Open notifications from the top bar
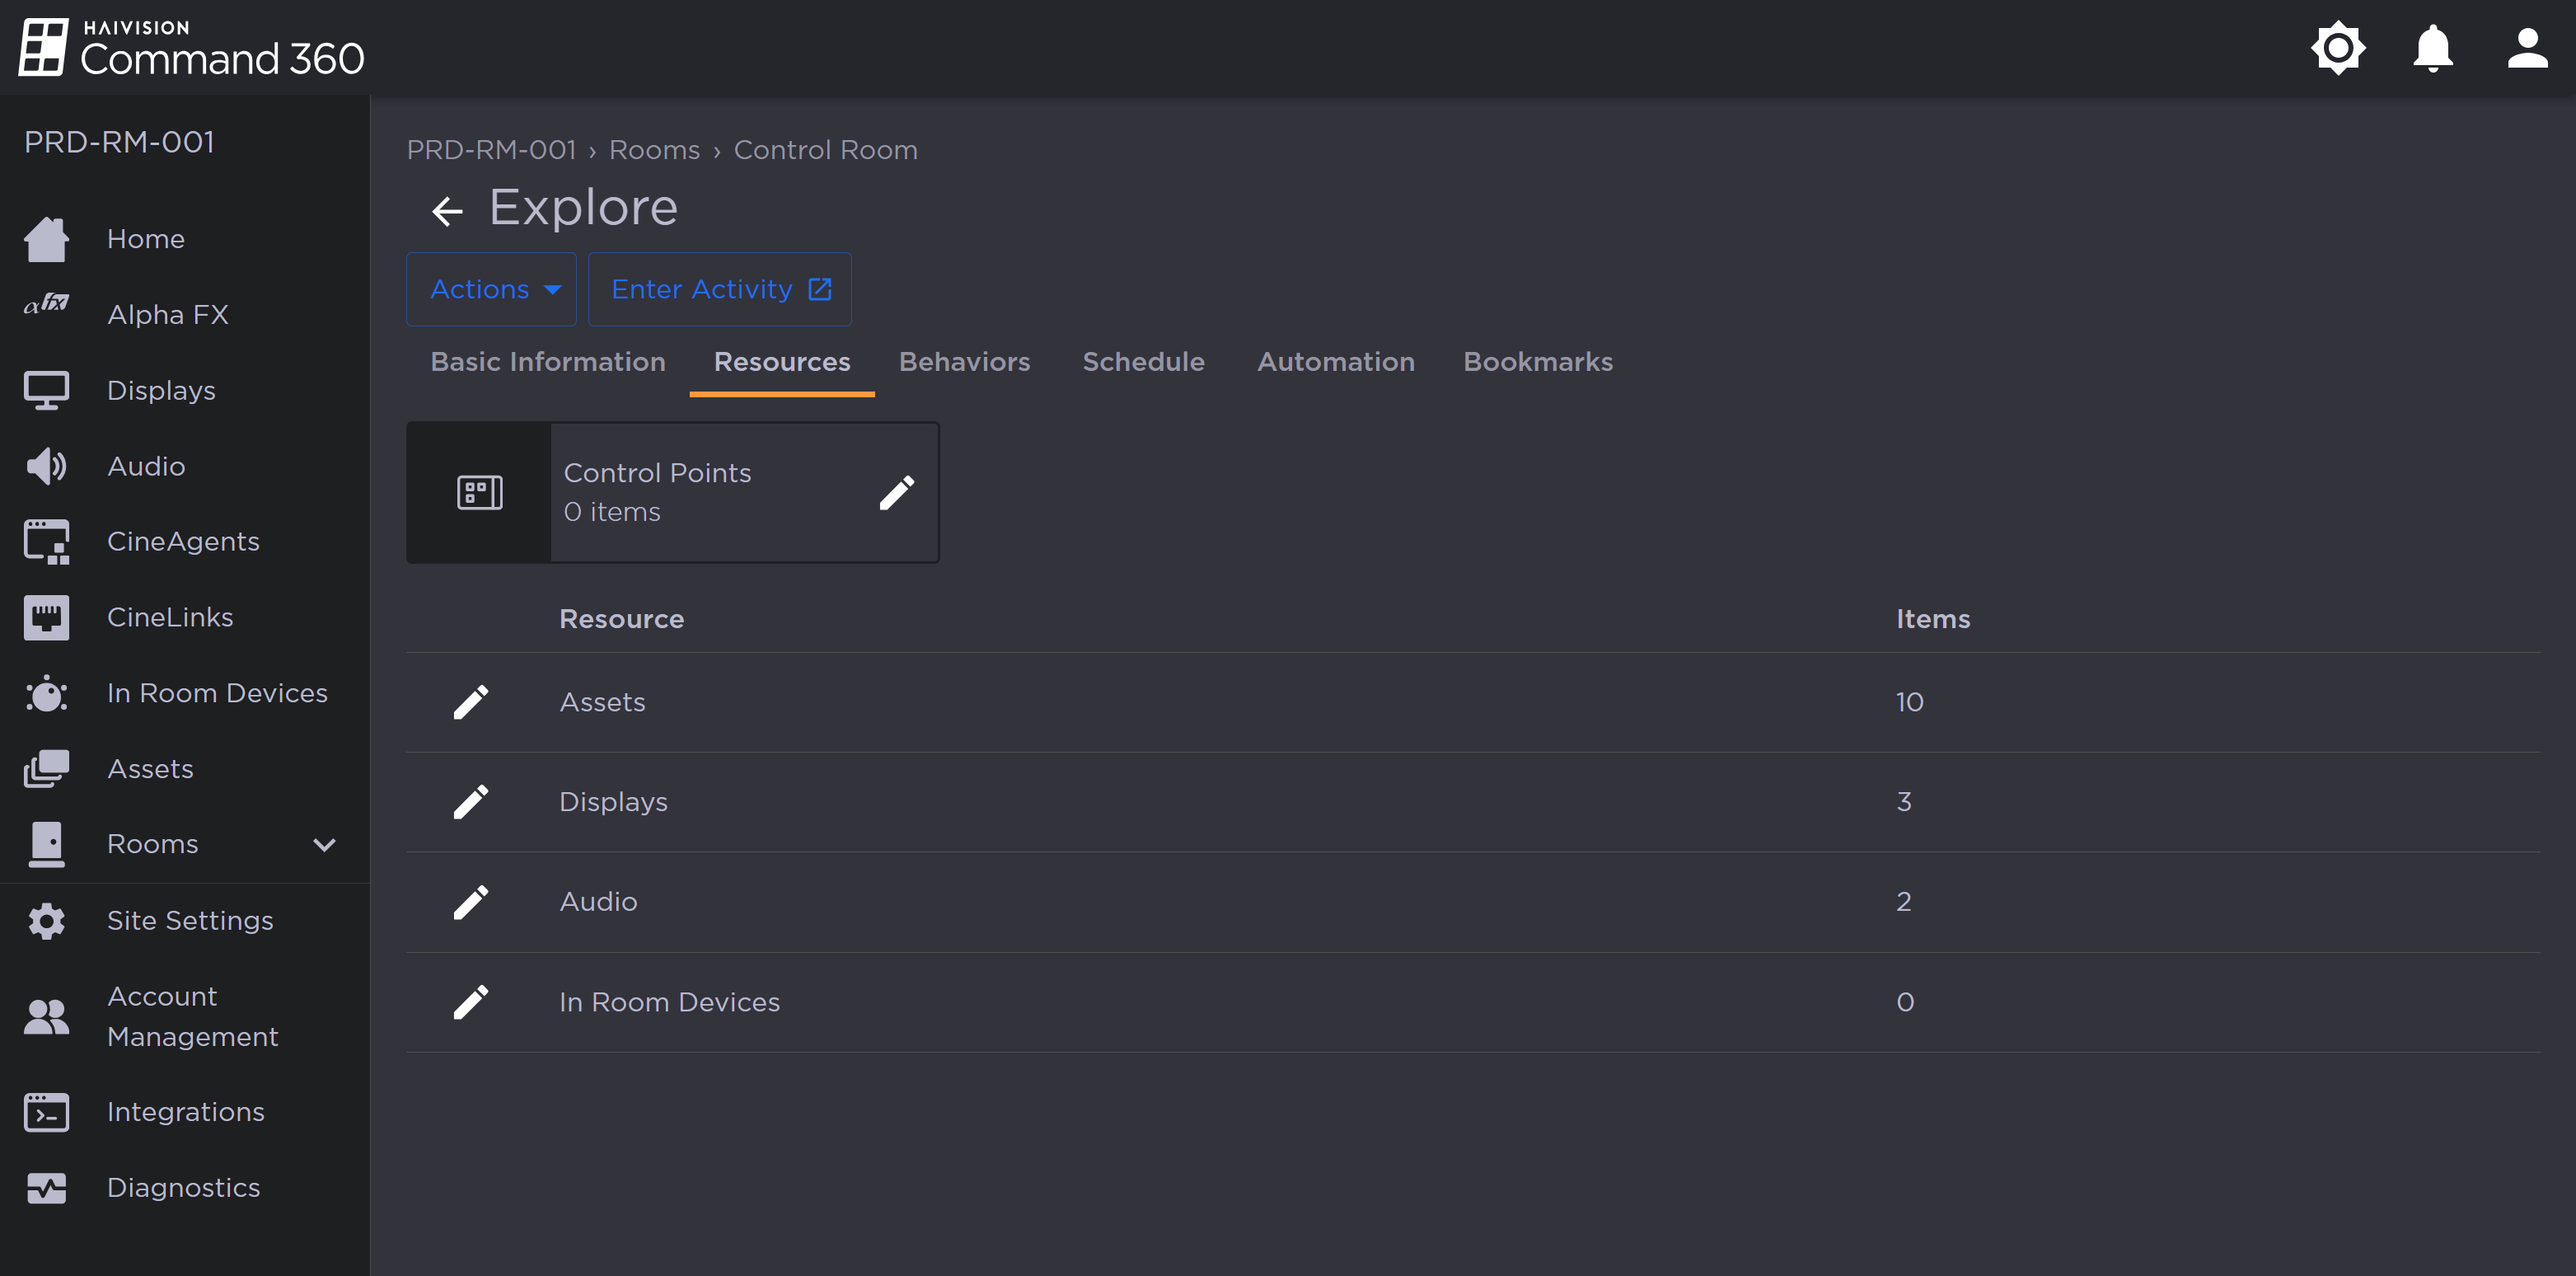Viewport: 2576px width, 1276px height. pyautogui.click(x=2432, y=47)
